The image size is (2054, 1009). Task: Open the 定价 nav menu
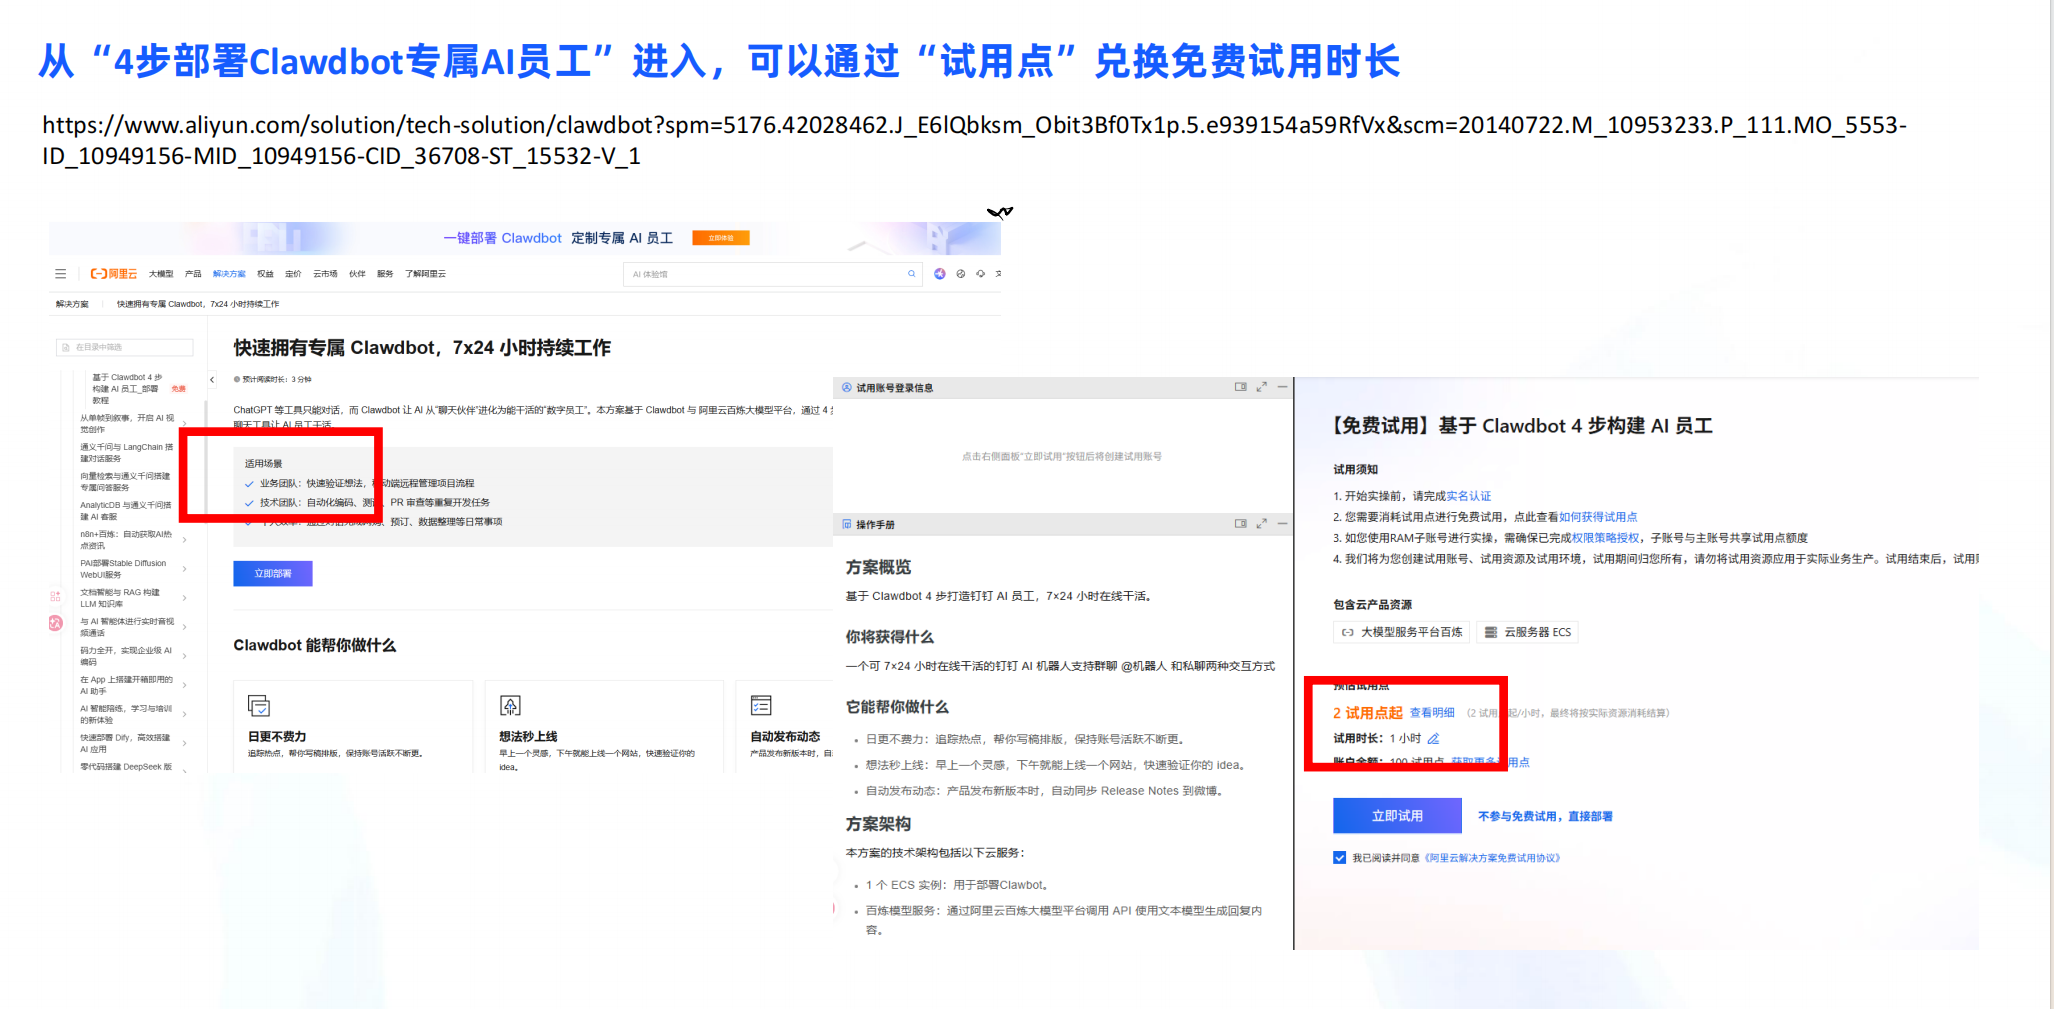click(293, 274)
